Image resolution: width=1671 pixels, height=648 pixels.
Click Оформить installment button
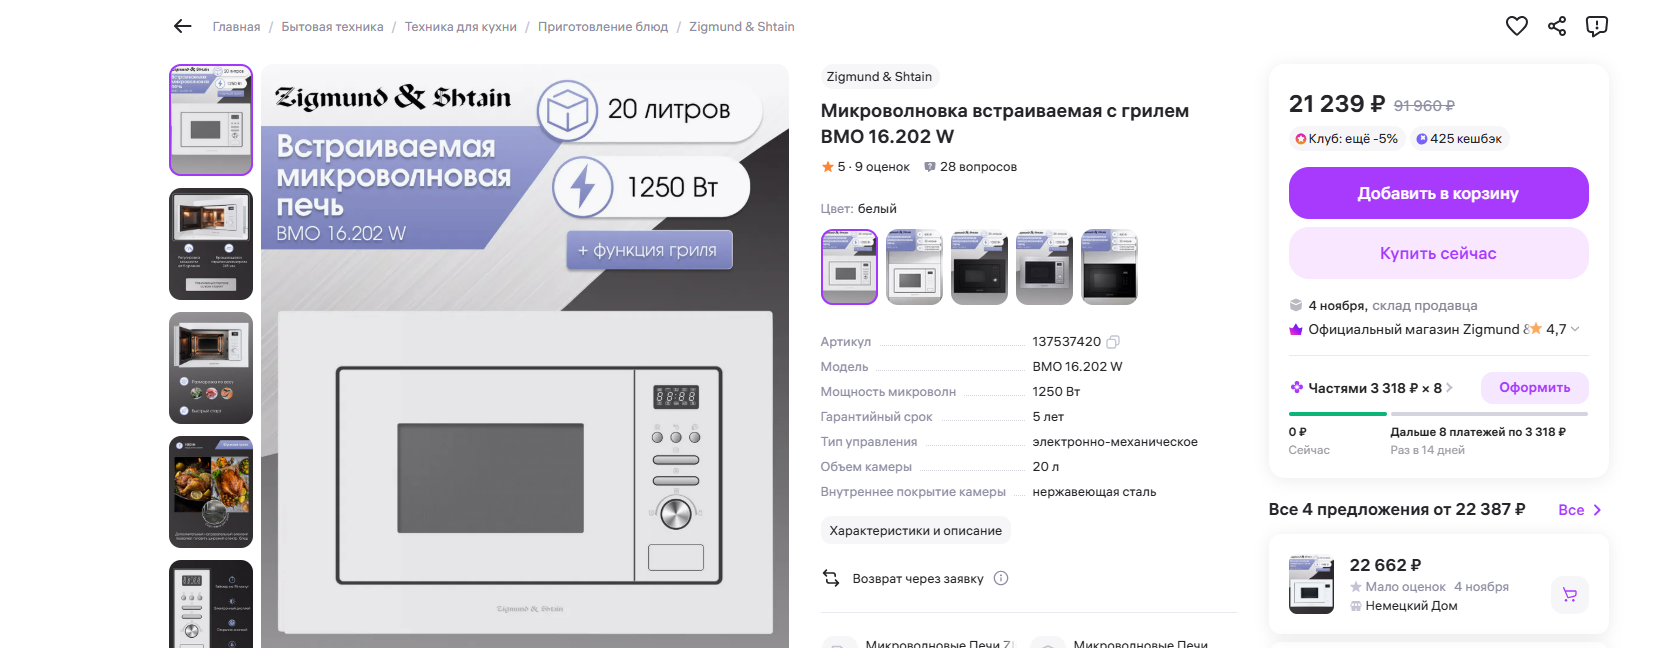coord(1534,388)
